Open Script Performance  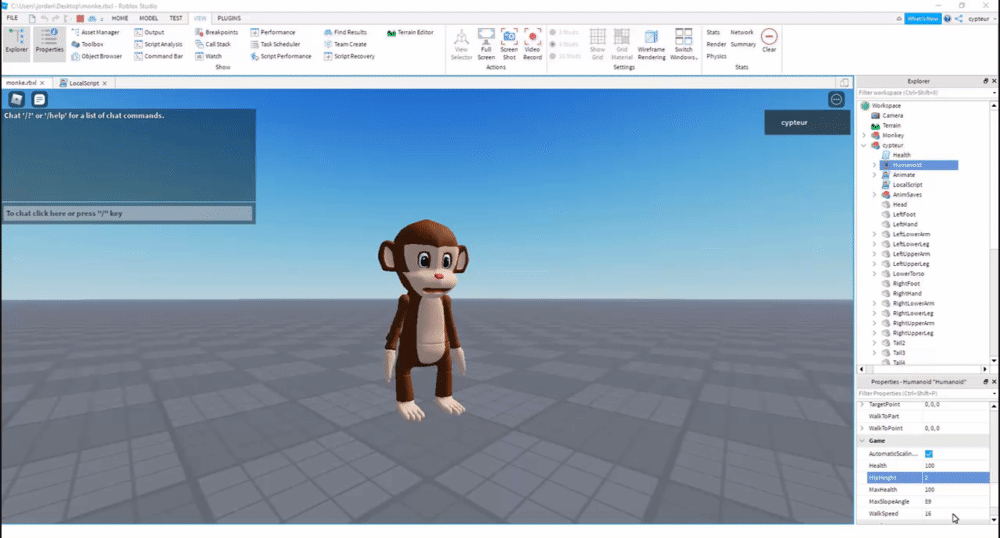point(281,56)
